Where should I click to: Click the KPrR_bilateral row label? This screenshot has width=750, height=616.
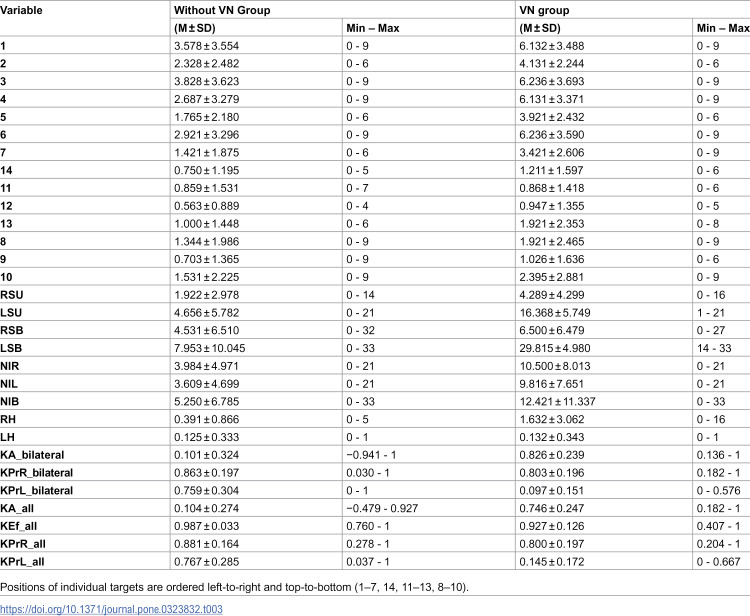point(36,473)
